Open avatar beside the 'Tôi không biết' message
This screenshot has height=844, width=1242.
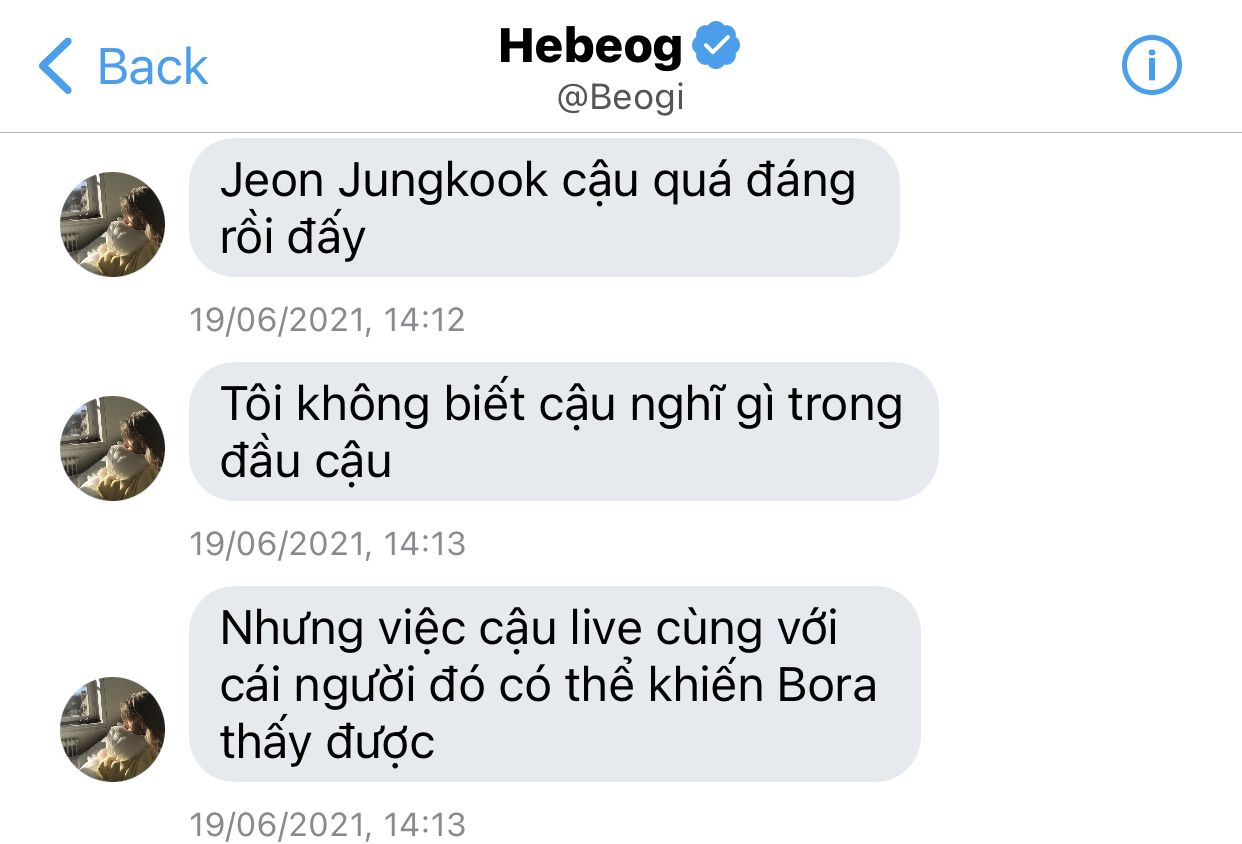[x=113, y=448]
